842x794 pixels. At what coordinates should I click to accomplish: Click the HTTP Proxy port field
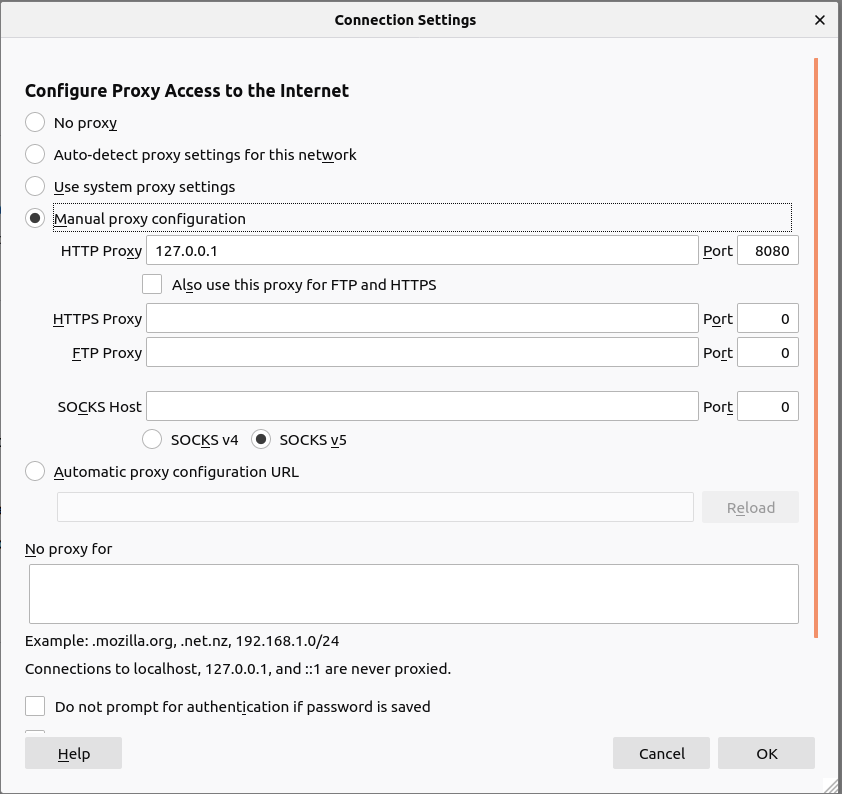tap(767, 251)
